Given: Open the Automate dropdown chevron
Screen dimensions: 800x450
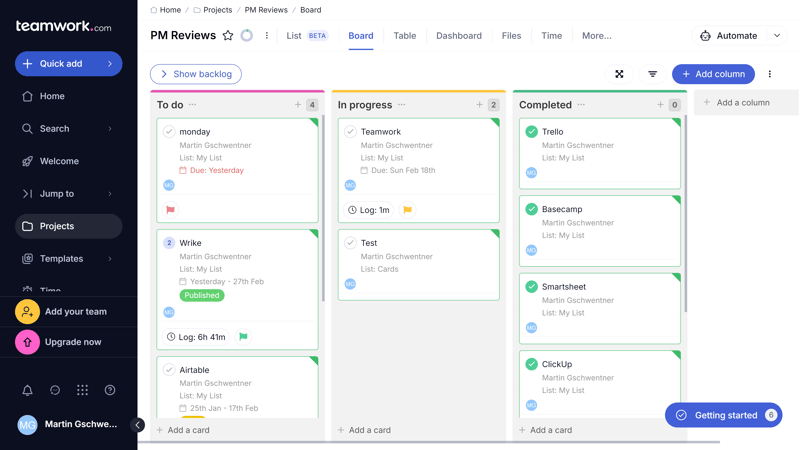Looking at the screenshot, I should [777, 36].
